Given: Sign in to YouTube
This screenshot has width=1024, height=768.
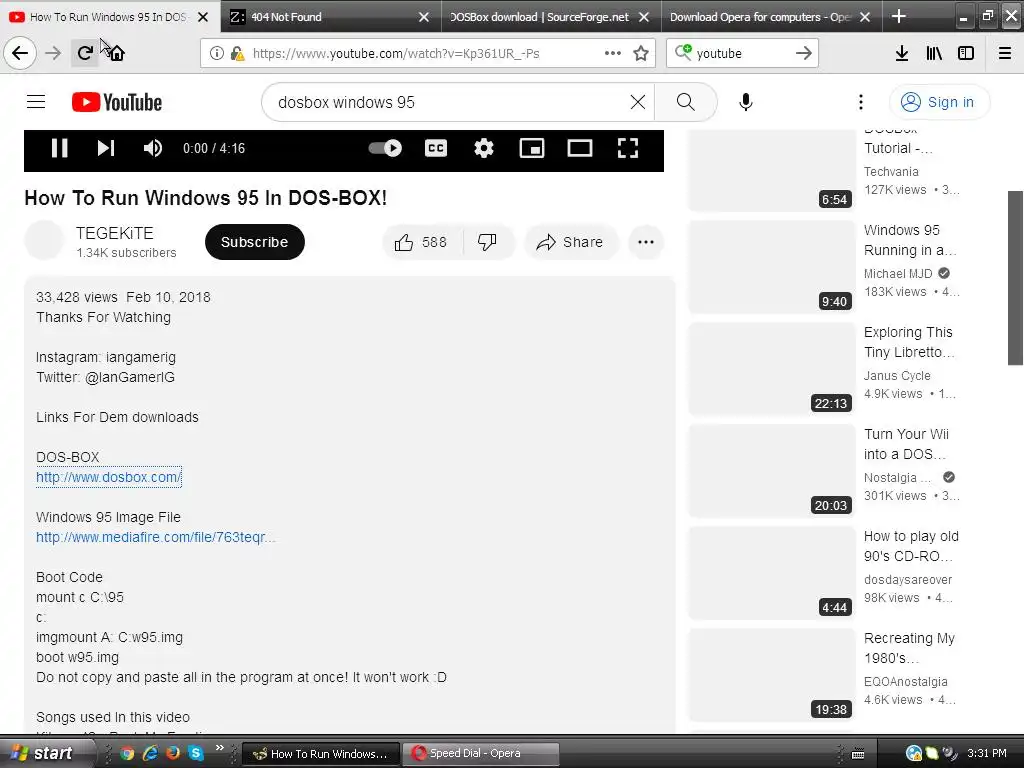Looking at the screenshot, I should (939, 102).
